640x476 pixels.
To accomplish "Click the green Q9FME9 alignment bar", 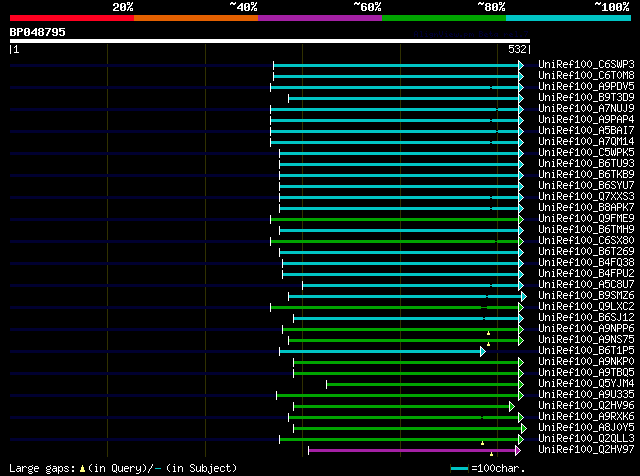I will 395,220.
